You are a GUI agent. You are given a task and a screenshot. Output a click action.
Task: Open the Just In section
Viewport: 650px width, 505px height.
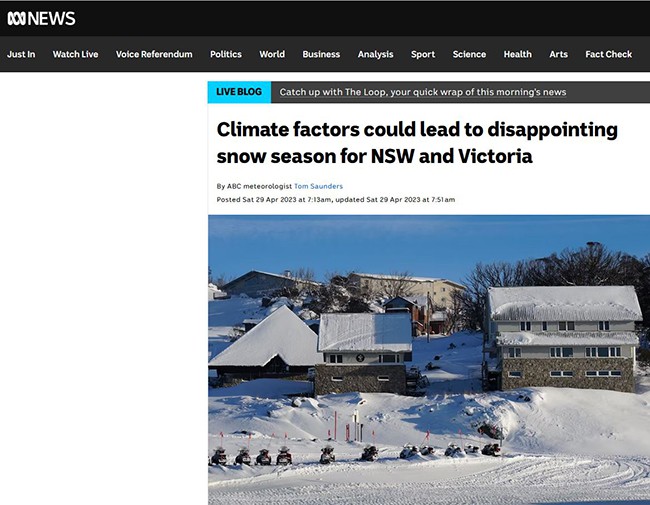[21, 54]
